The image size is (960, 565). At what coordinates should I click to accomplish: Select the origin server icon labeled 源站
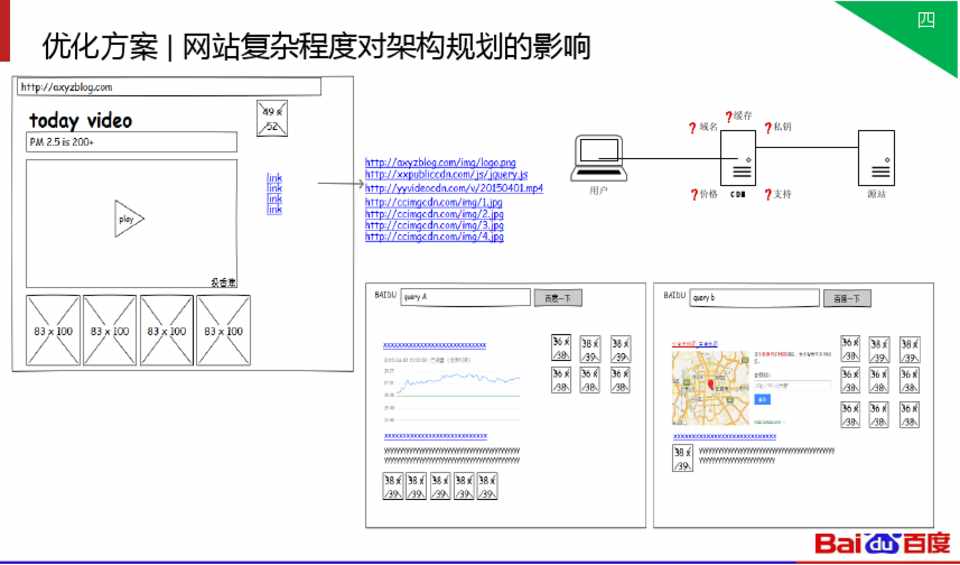point(876,158)
